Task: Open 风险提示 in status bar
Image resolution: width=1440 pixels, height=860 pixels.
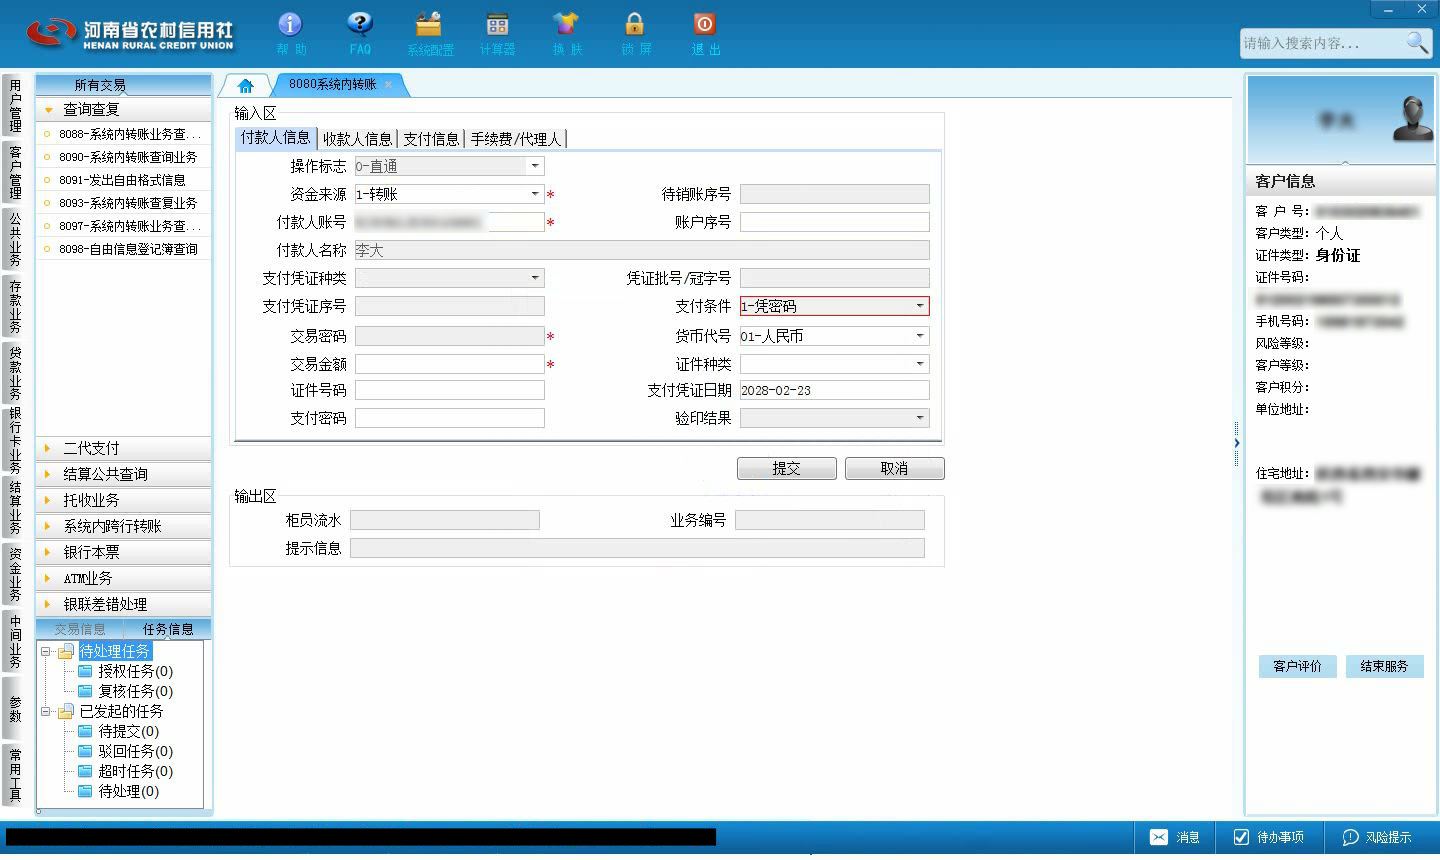Action: pyautogui.click(x=1377, y=837)
